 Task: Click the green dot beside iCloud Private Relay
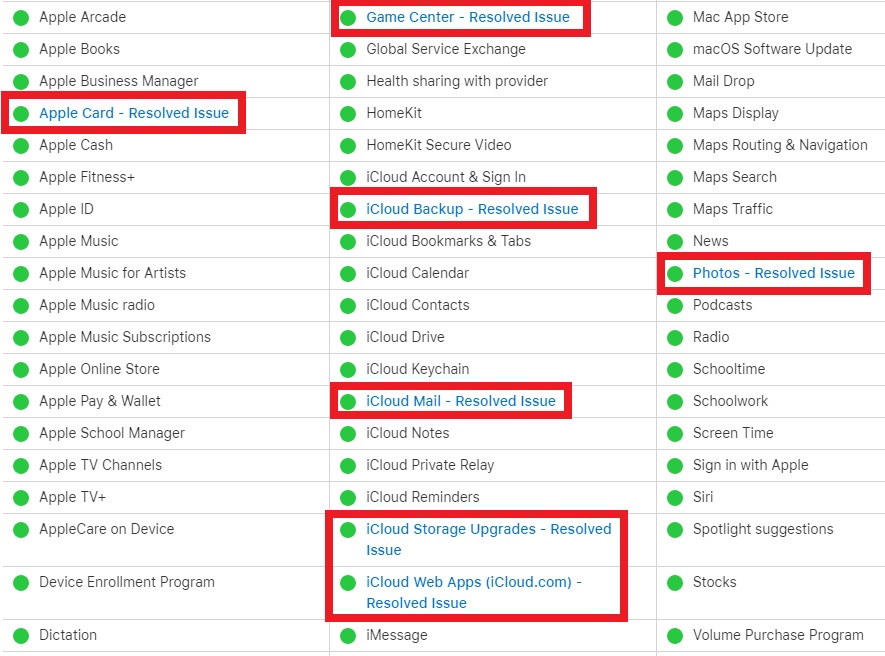348,466
